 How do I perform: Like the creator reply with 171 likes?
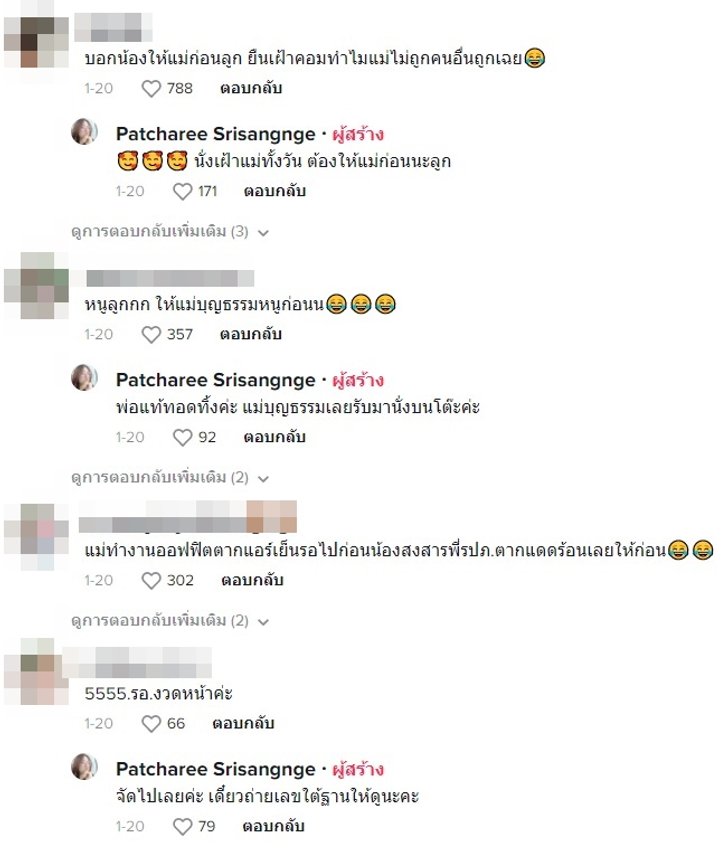(183, 191)
